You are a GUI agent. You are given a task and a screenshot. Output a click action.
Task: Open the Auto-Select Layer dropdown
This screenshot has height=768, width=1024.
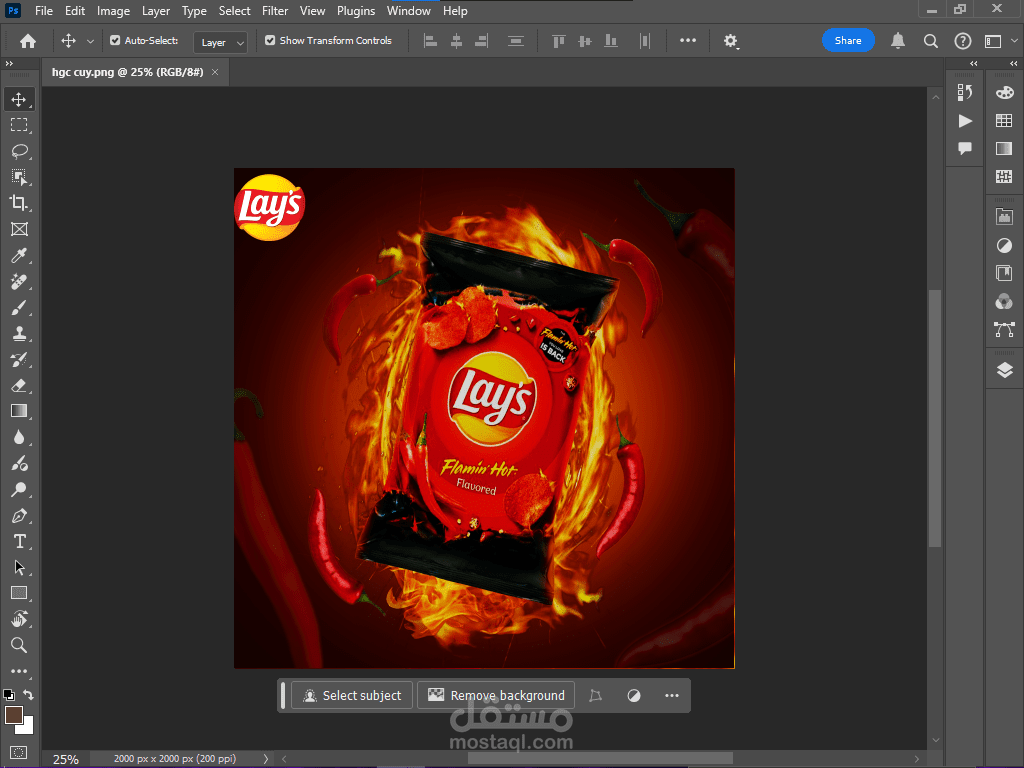point(221,42)
